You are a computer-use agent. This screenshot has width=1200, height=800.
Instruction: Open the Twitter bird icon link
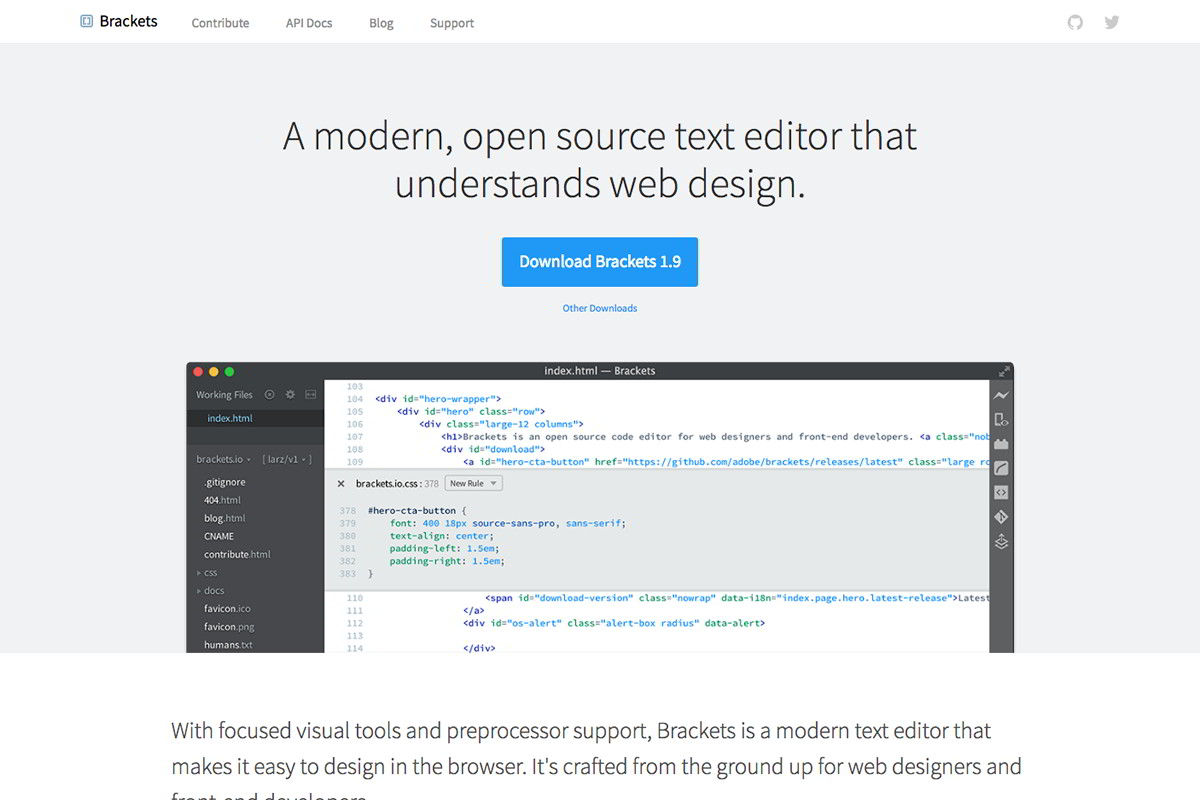pos(1111,22)
